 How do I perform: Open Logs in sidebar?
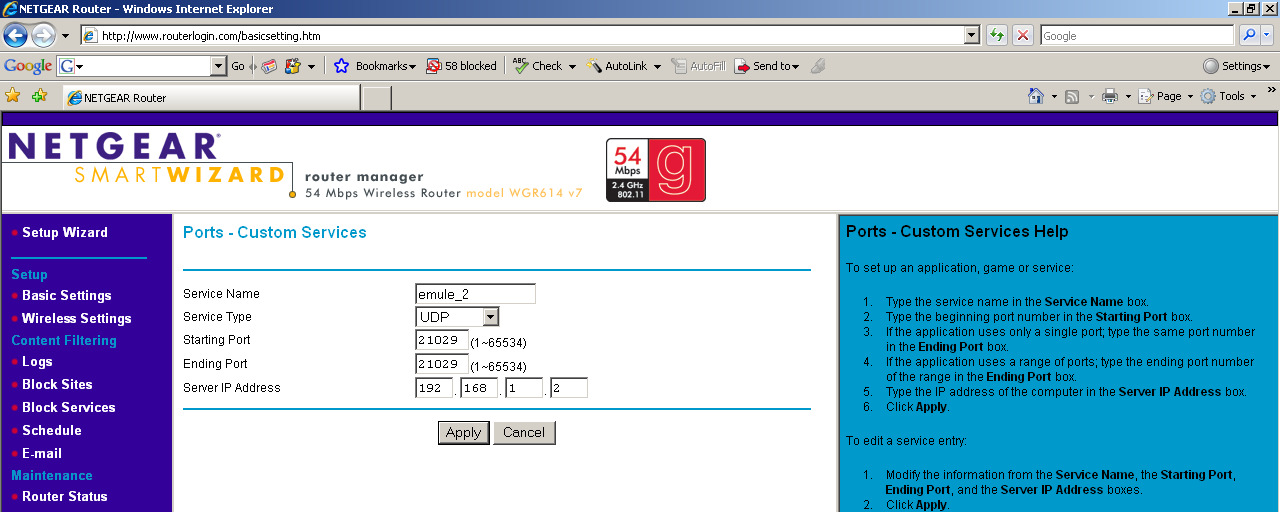point(37,361)
